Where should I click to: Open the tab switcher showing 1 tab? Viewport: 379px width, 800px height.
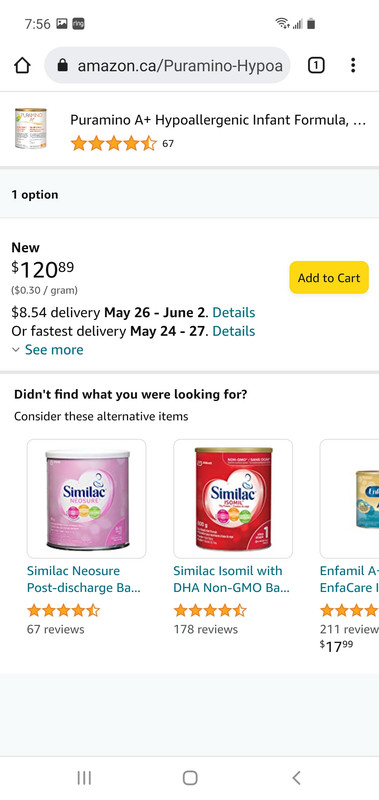316,65
